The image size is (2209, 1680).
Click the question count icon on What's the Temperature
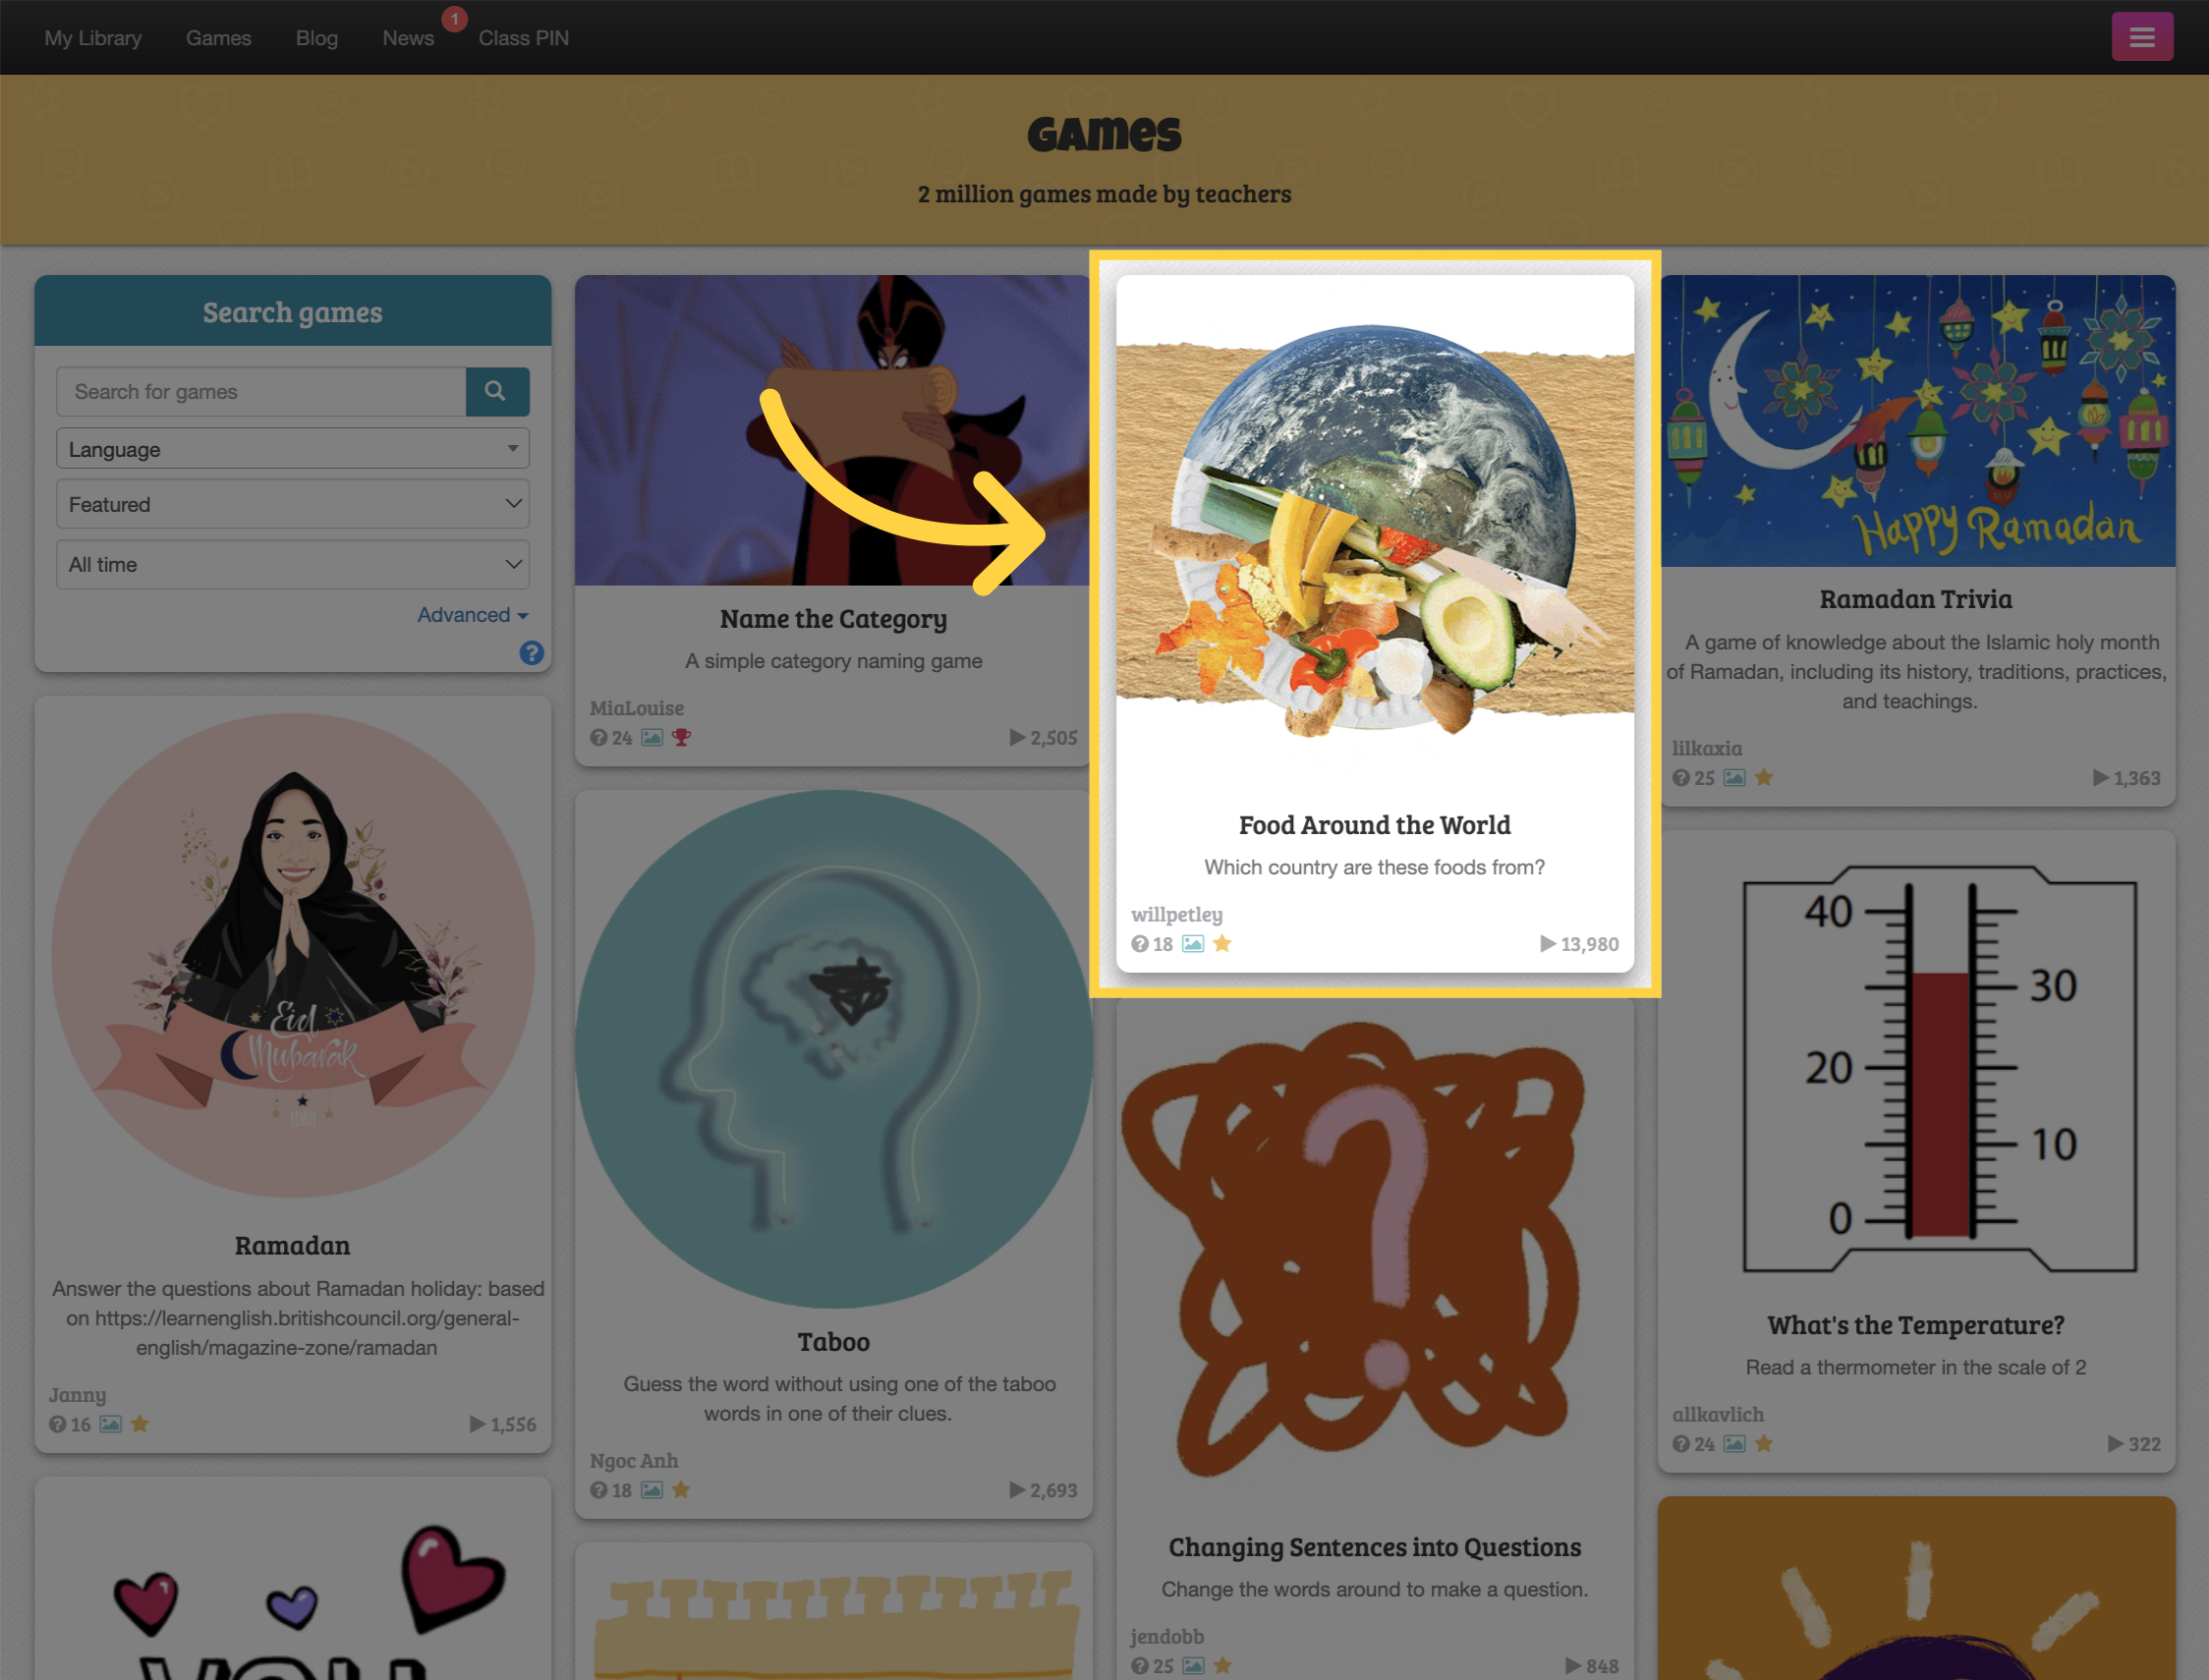[1681, 1443]
